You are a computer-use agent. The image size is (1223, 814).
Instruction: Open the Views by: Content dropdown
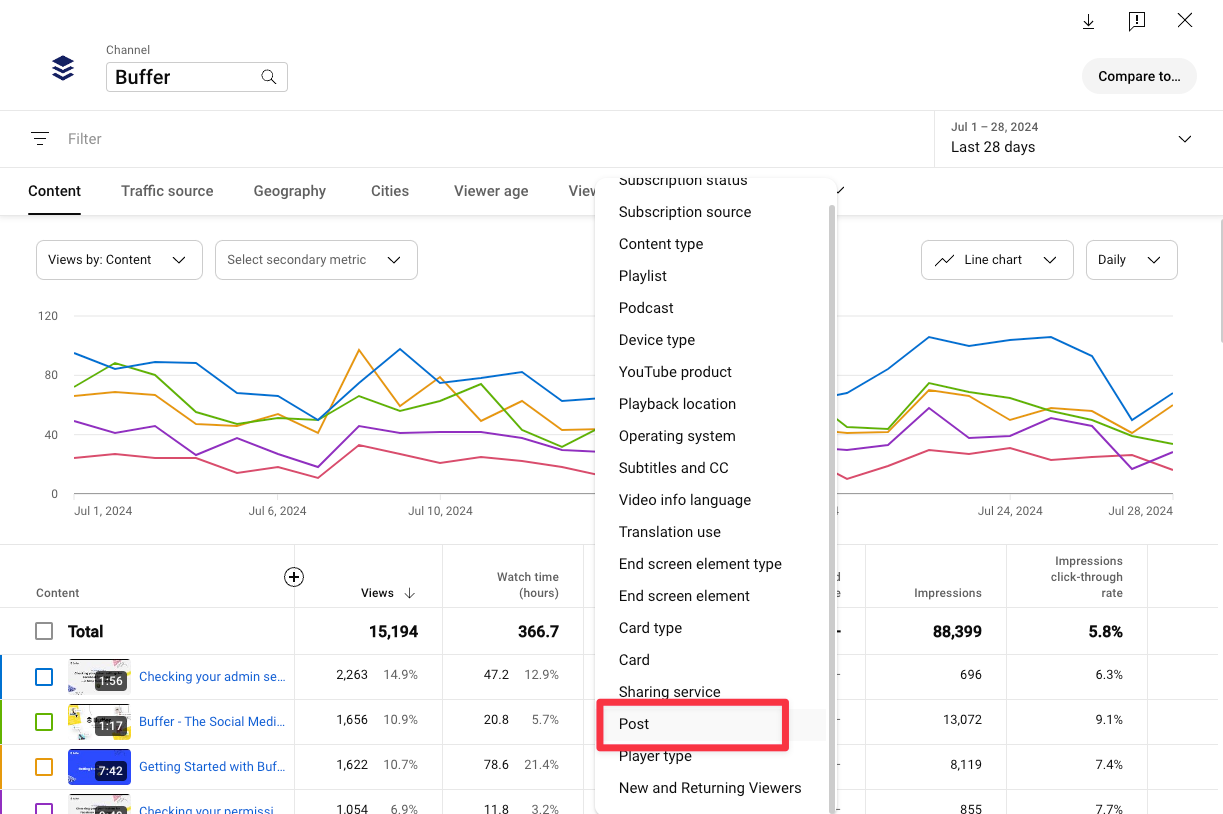(x=119, y=260)
